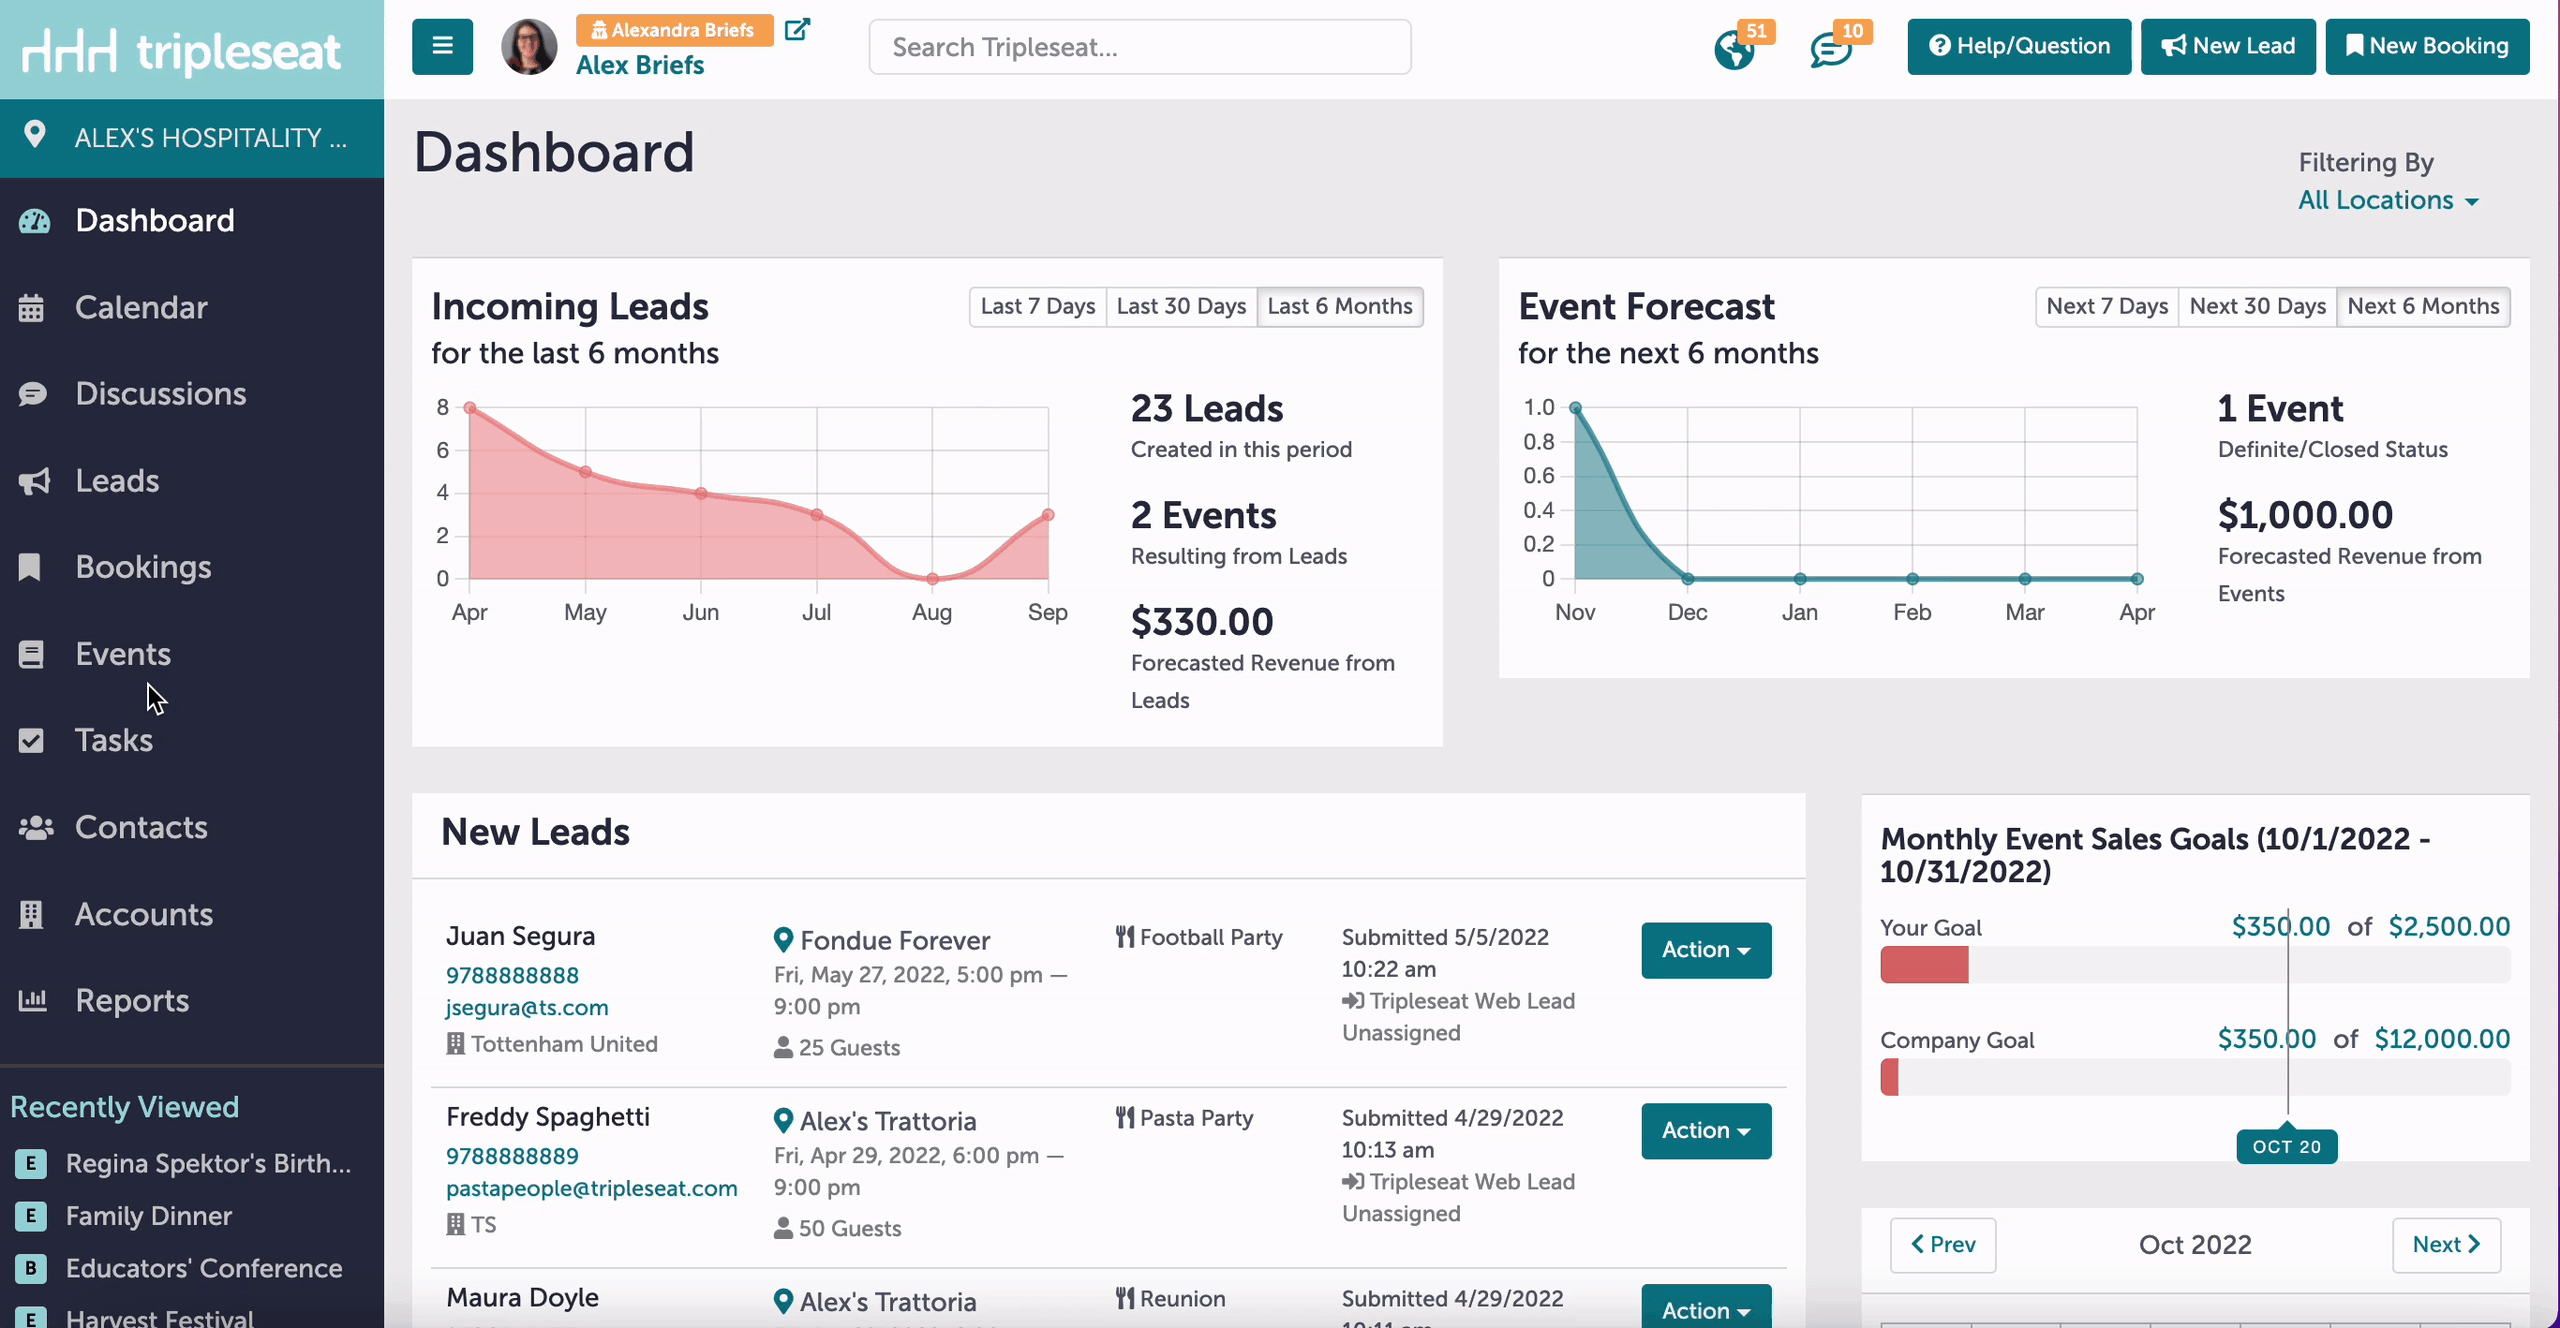Go to Prev month in calendar
This screenshot has height=1328, width=2560.
point(1943,1245)
